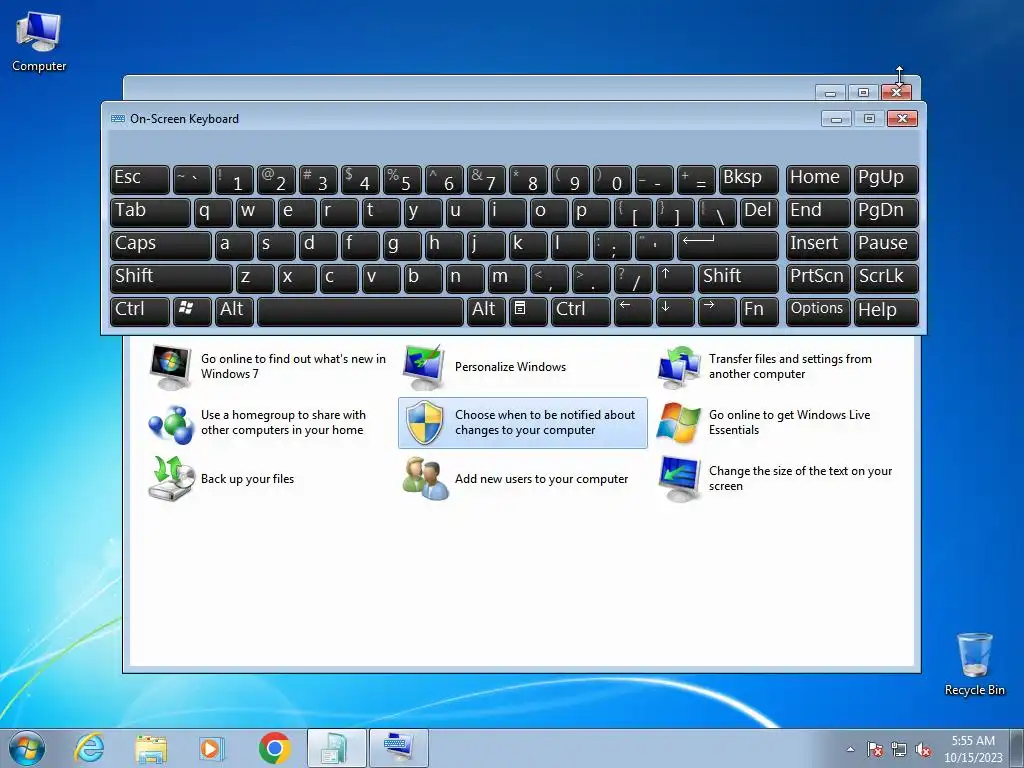The width and height of the screenshot is (1024, 768).
Task: Click the On-Screen Keyboard title bar icon
Action: (x=118, y=119)
